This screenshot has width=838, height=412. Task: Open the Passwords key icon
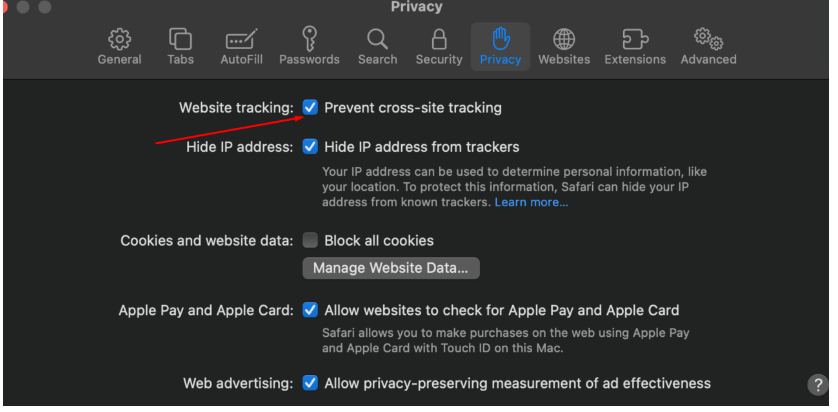click(309, 39)
